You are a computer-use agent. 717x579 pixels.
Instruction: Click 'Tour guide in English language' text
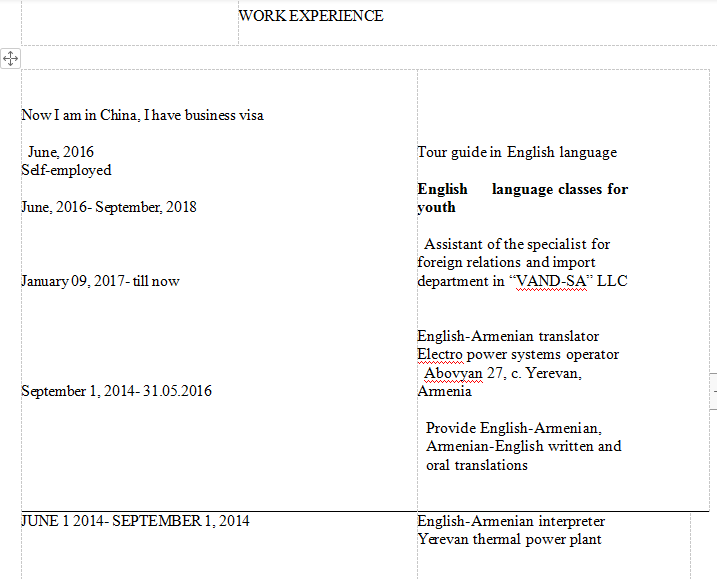coord(517,152)
